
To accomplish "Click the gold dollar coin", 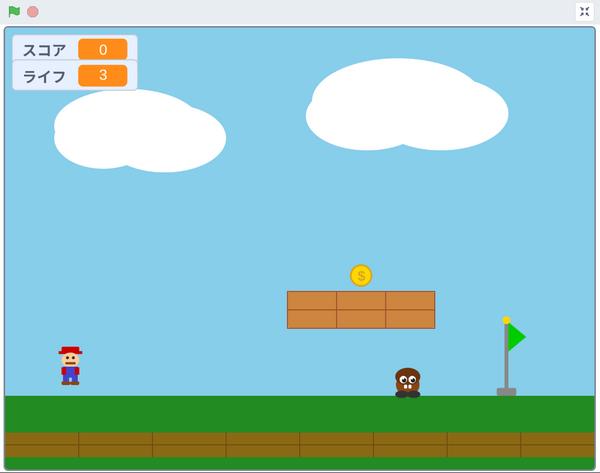I will click(361, 275).
